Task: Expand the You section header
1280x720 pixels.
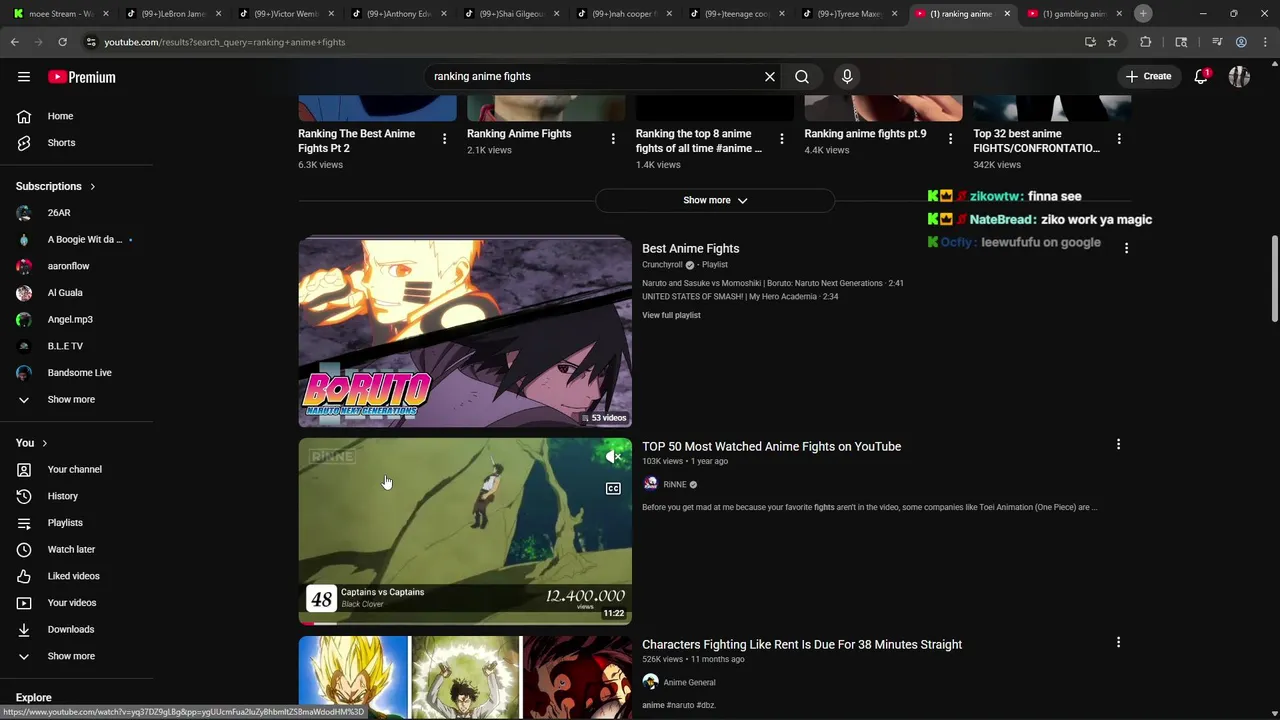Action: pos(32,443)
